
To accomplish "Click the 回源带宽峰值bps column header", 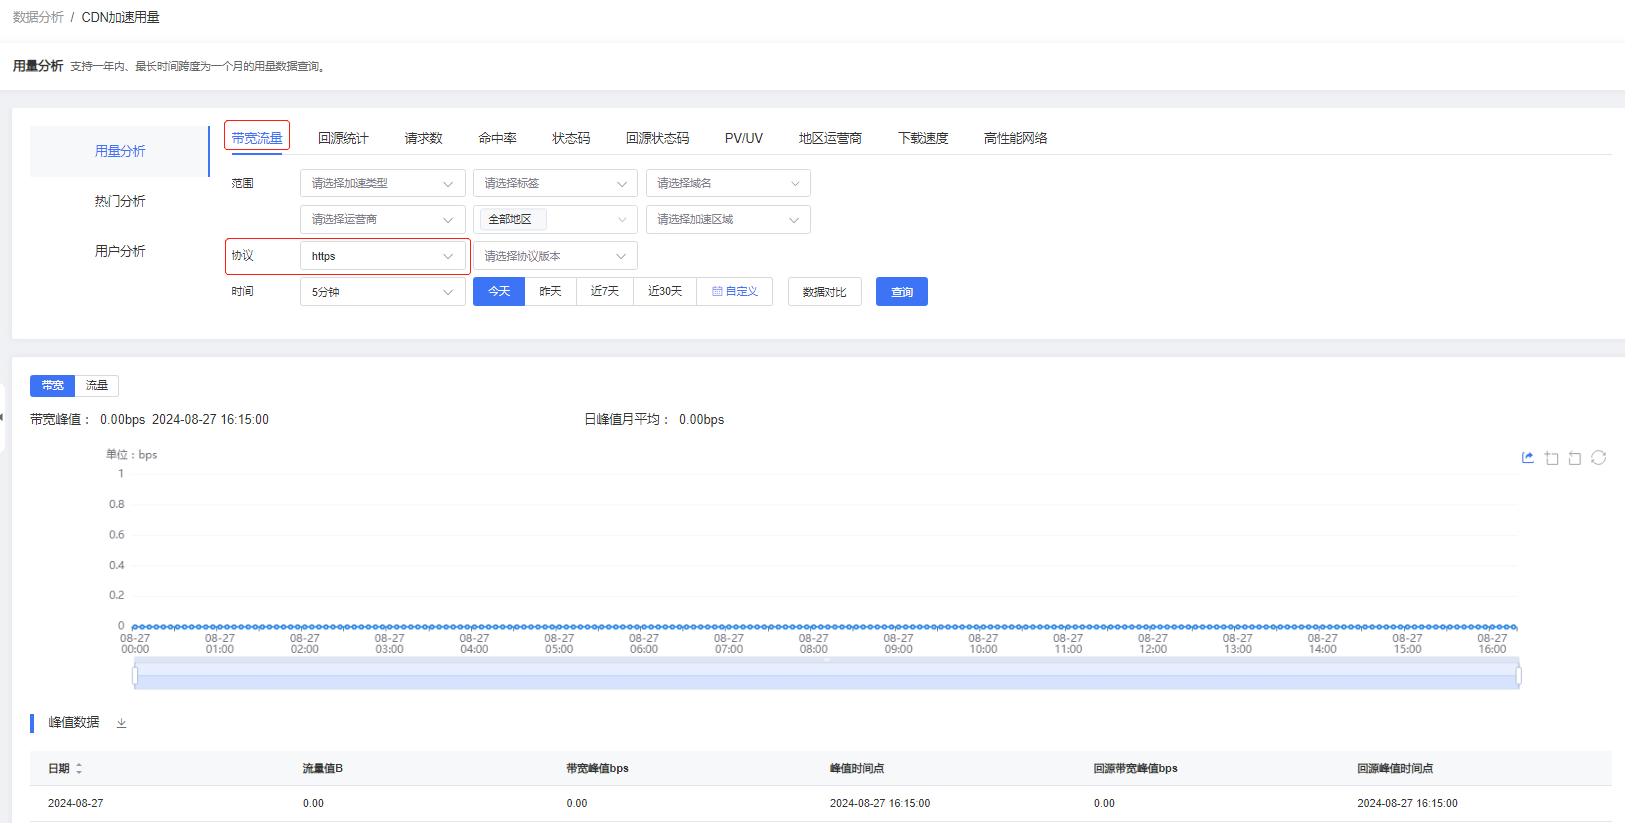I will click(1136, 769).
